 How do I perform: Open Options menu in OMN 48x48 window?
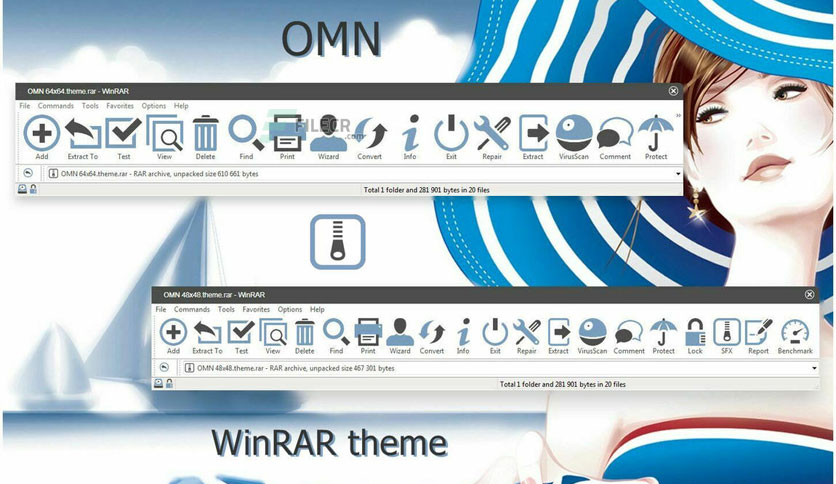pyautogui.click(x=290, y=309)
